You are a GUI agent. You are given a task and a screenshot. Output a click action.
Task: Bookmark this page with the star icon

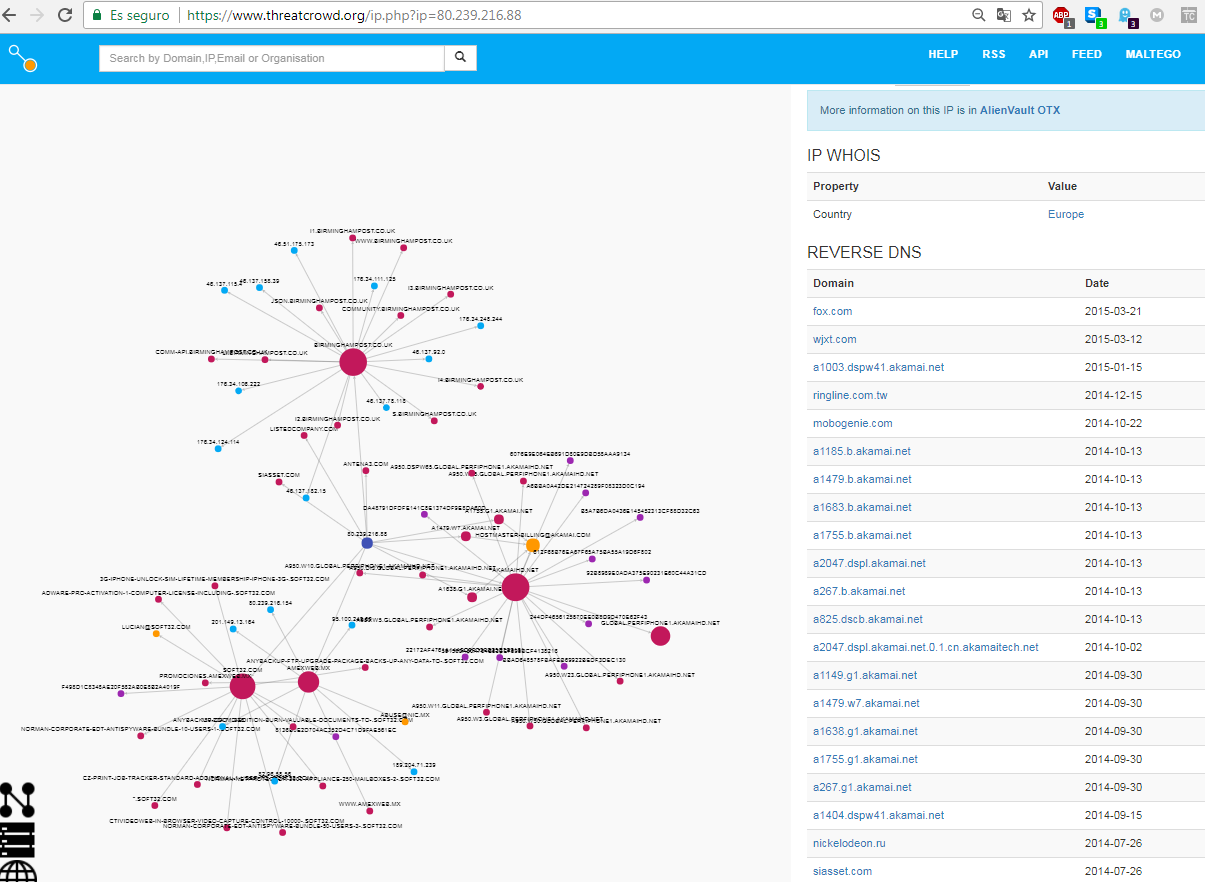pyautogui.click(x=1028, y=16)
